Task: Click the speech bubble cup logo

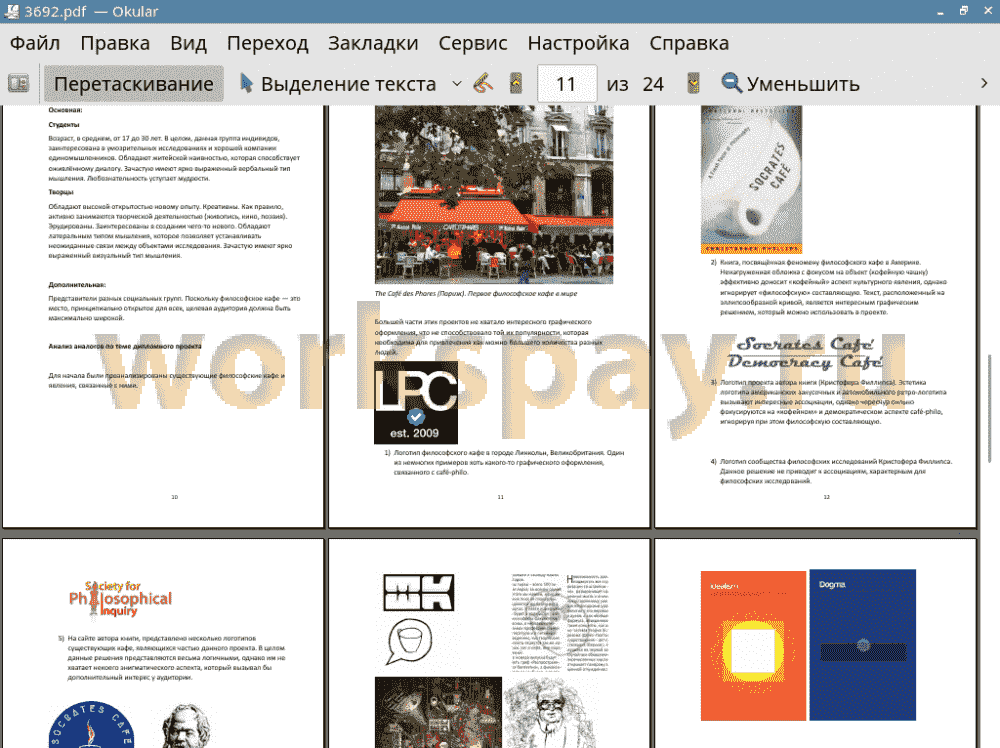Action: pyautogui.click(x=409, y=642)
